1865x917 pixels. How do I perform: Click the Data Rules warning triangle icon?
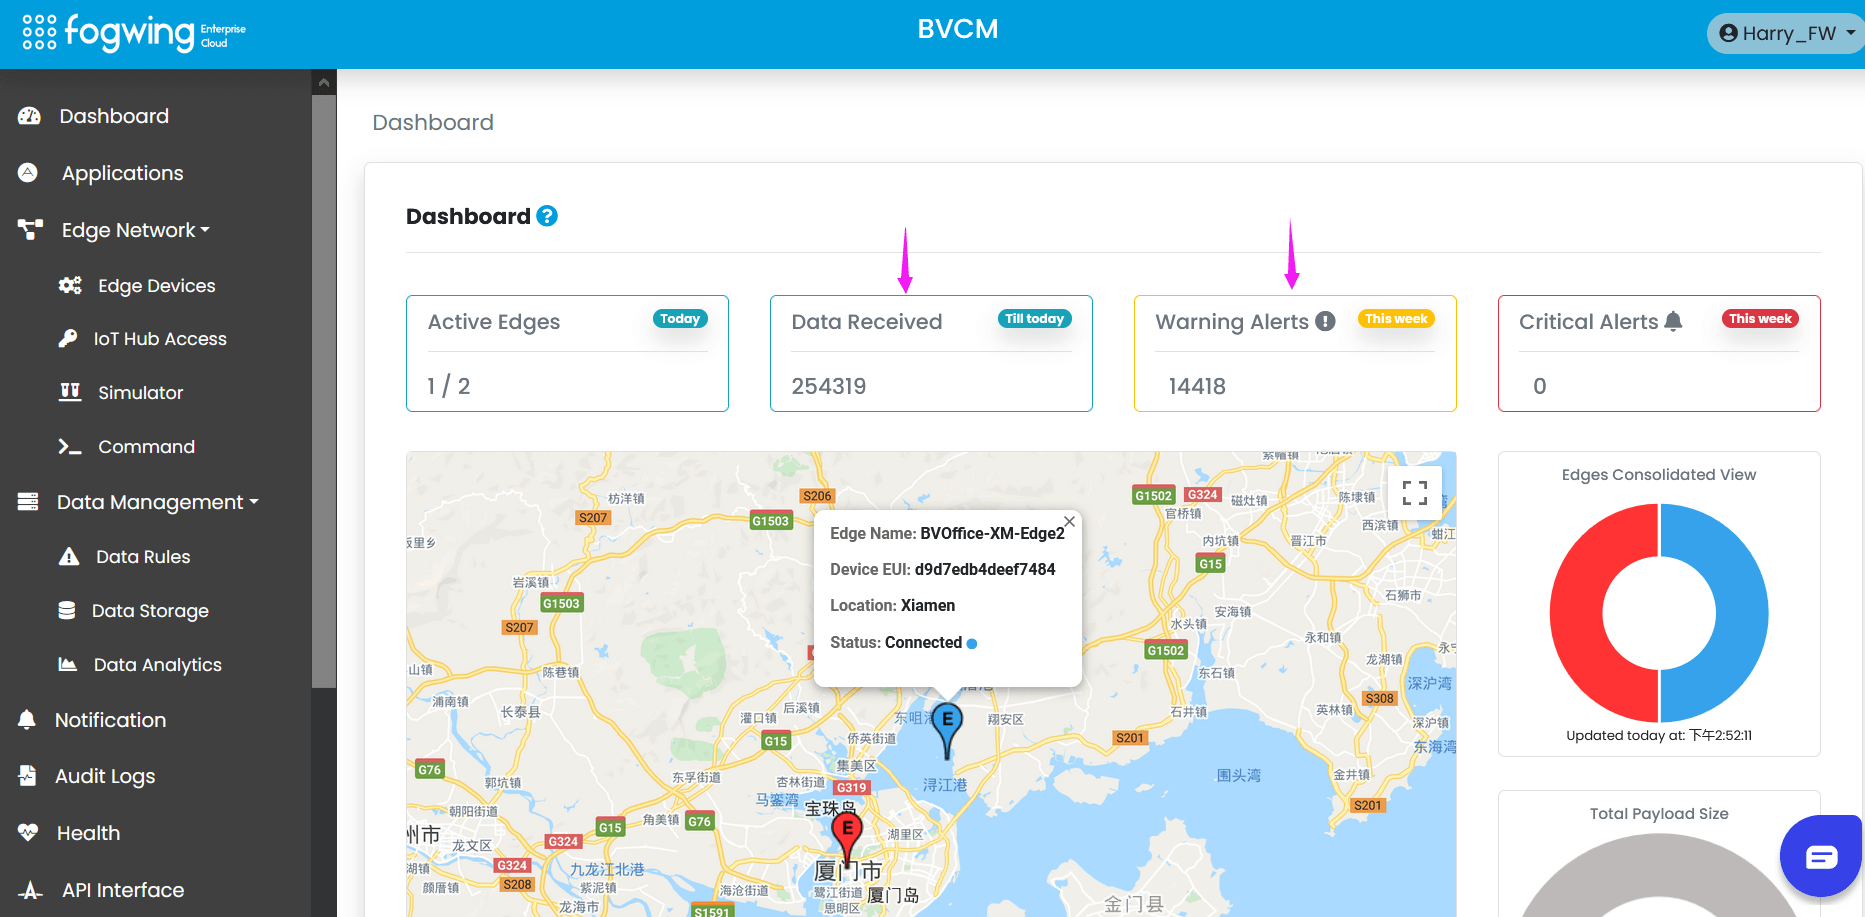click(x=69, y=556)
